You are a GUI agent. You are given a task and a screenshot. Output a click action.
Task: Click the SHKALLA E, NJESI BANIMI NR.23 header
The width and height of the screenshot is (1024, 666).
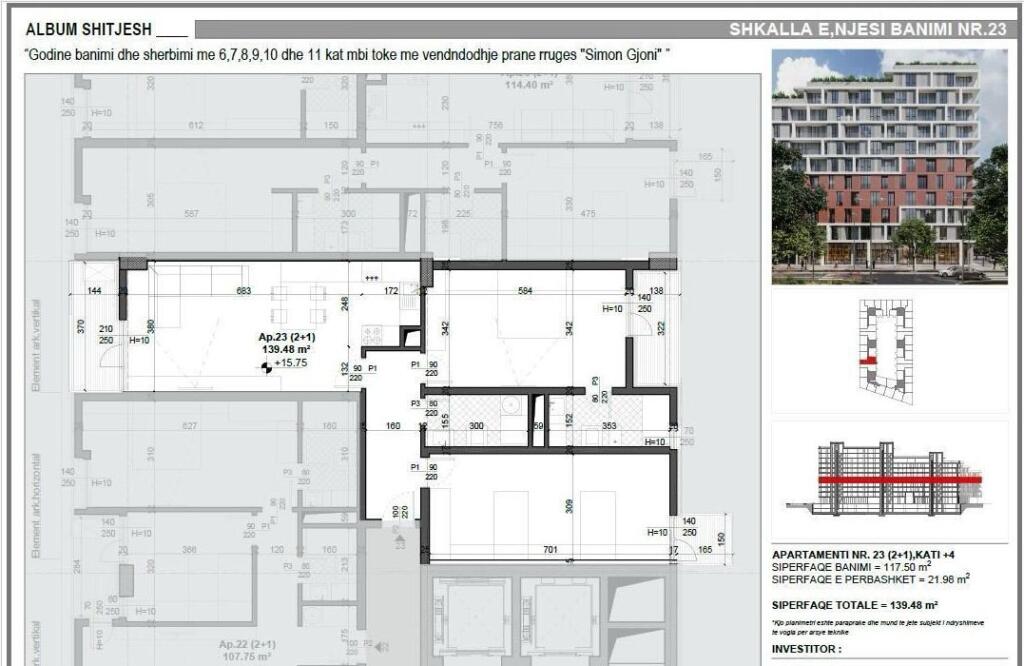(866, 30)
